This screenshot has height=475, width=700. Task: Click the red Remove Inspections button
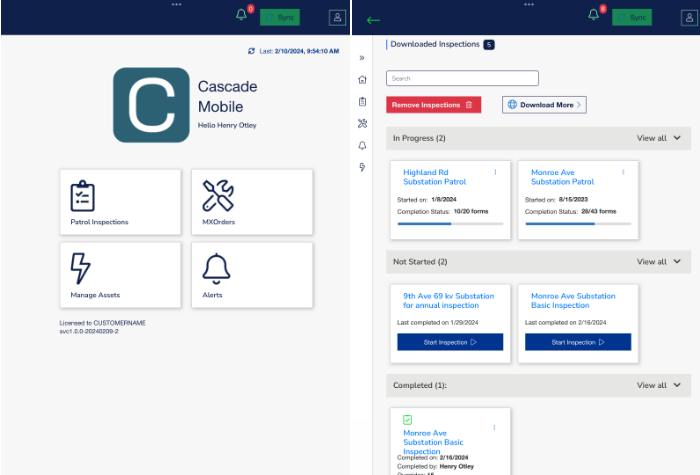(x=434, y=105)
